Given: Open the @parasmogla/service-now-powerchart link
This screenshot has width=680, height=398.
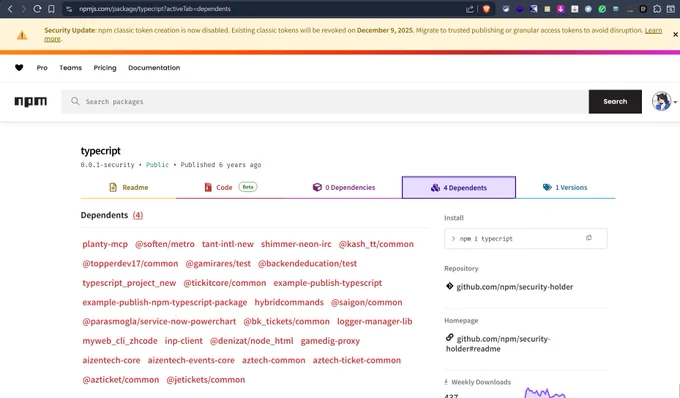Looking at the screenshot, I should (159, 322).
